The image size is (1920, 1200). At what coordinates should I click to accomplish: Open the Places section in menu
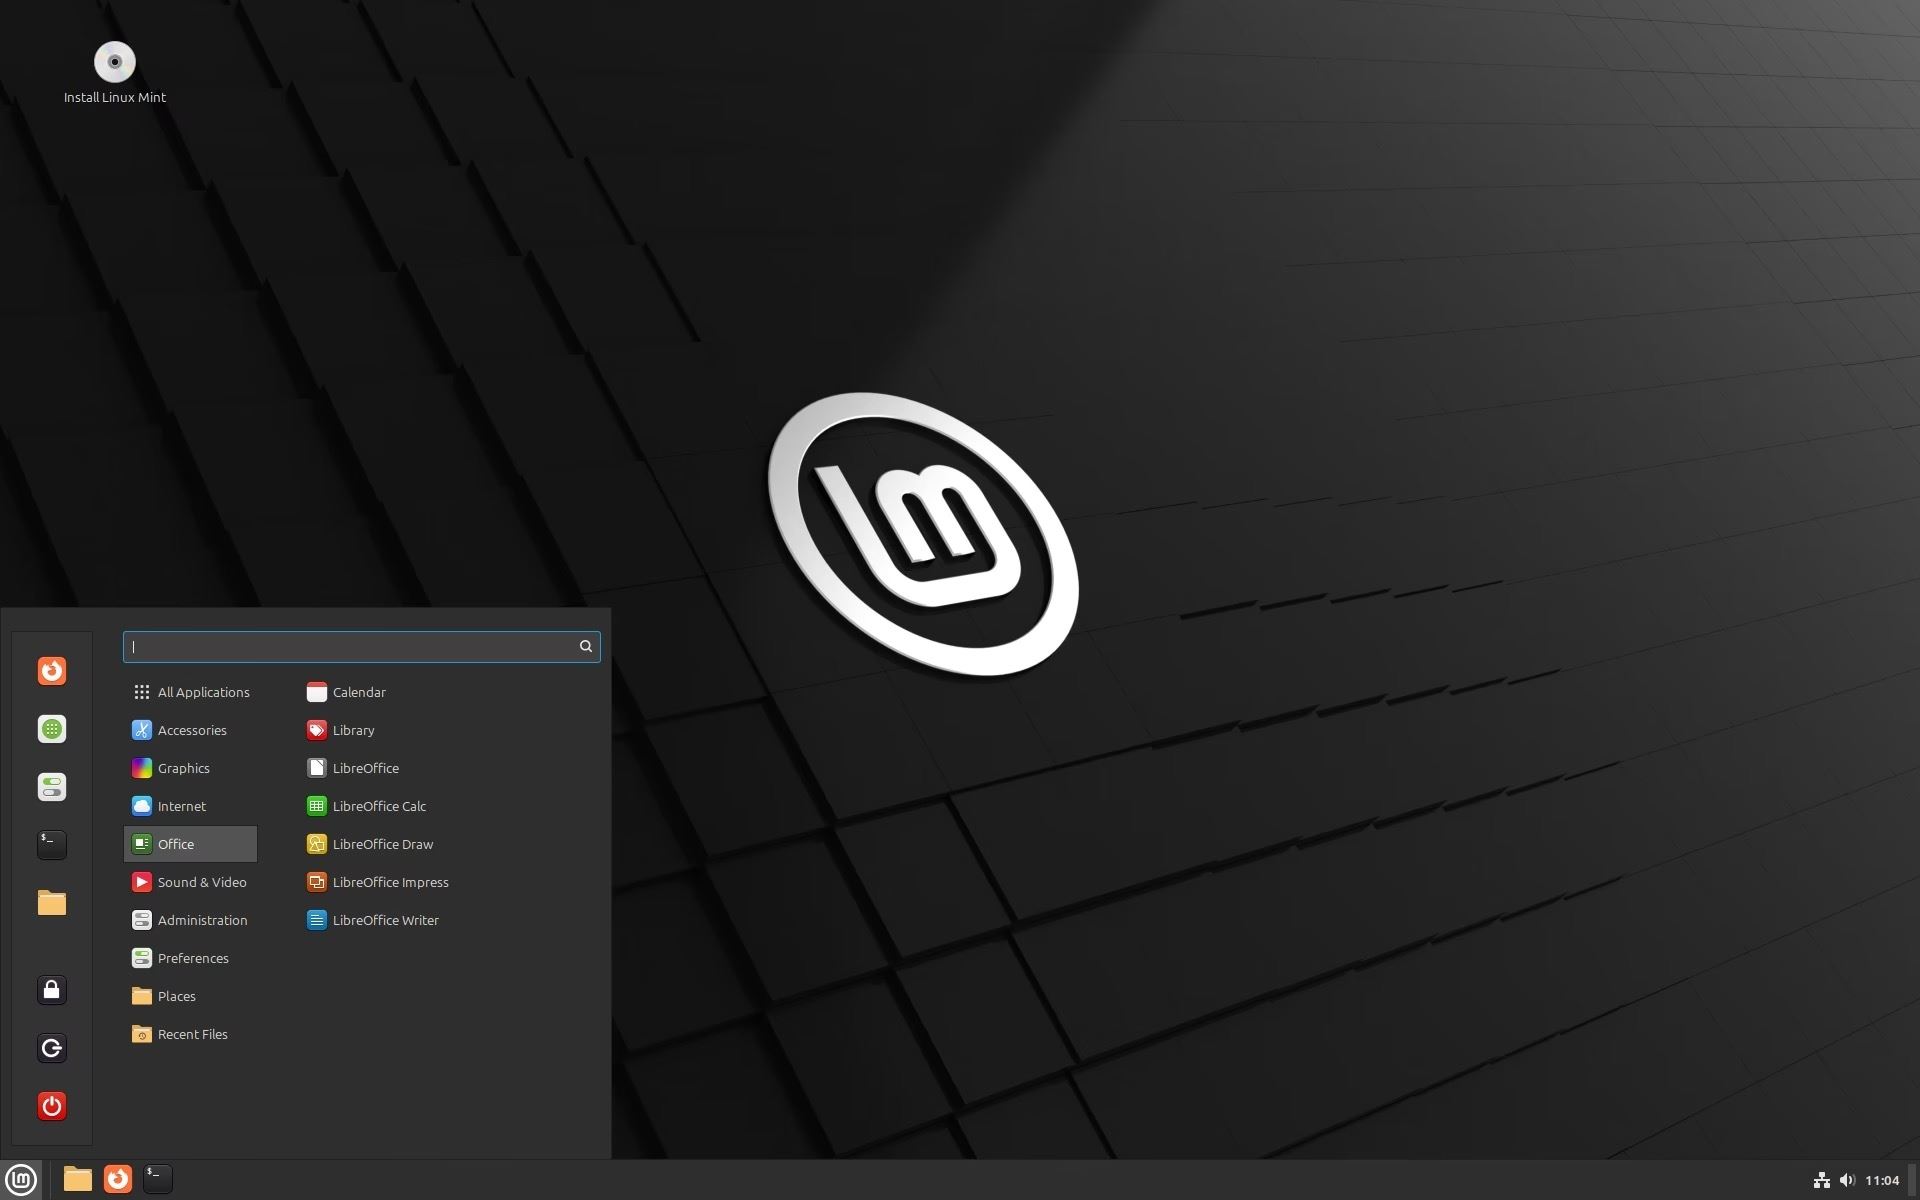176,994
